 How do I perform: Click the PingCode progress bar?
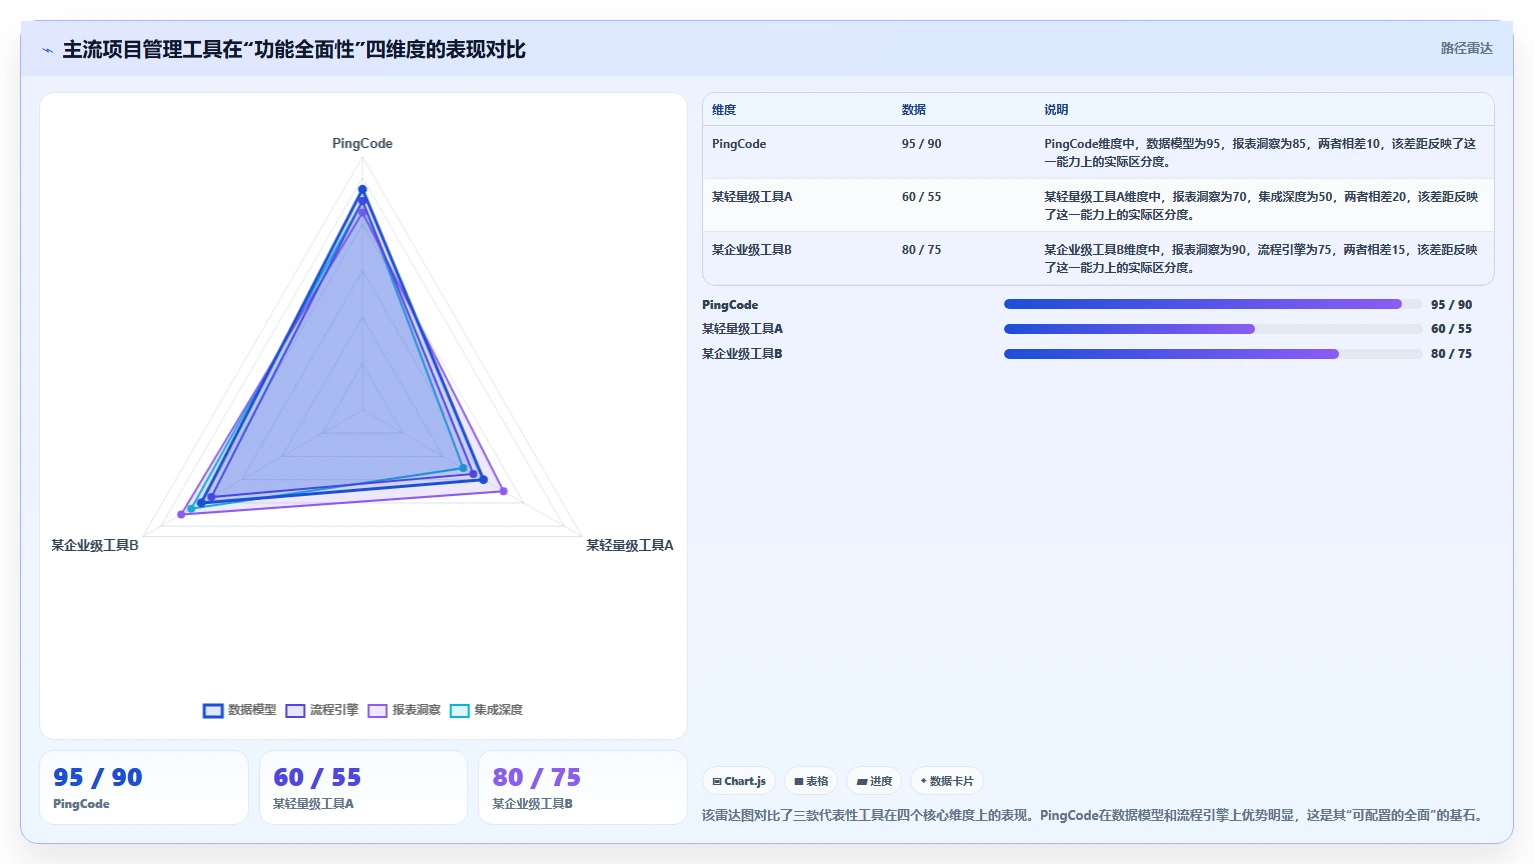coord(1213,304)
